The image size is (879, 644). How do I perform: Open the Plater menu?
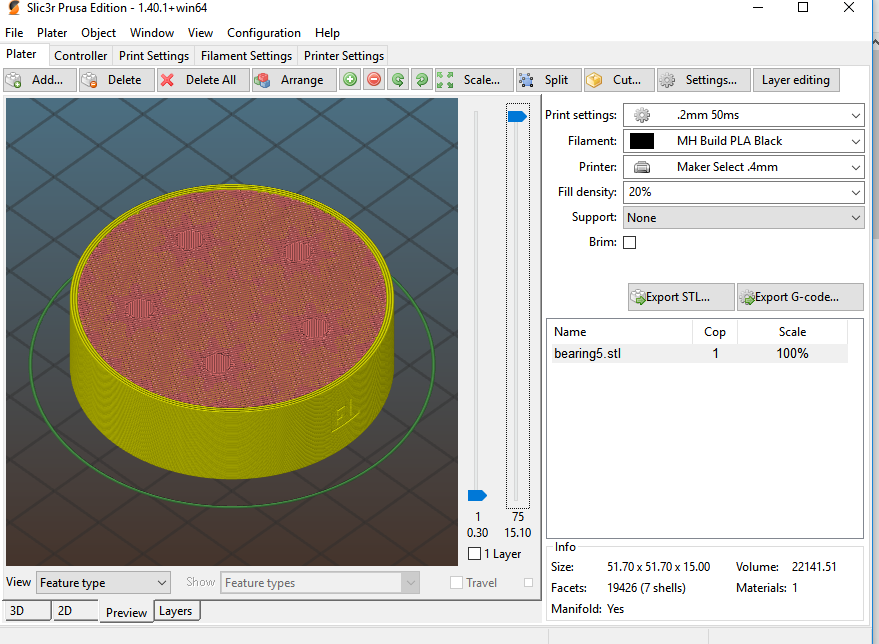click(x=52, y=33)
